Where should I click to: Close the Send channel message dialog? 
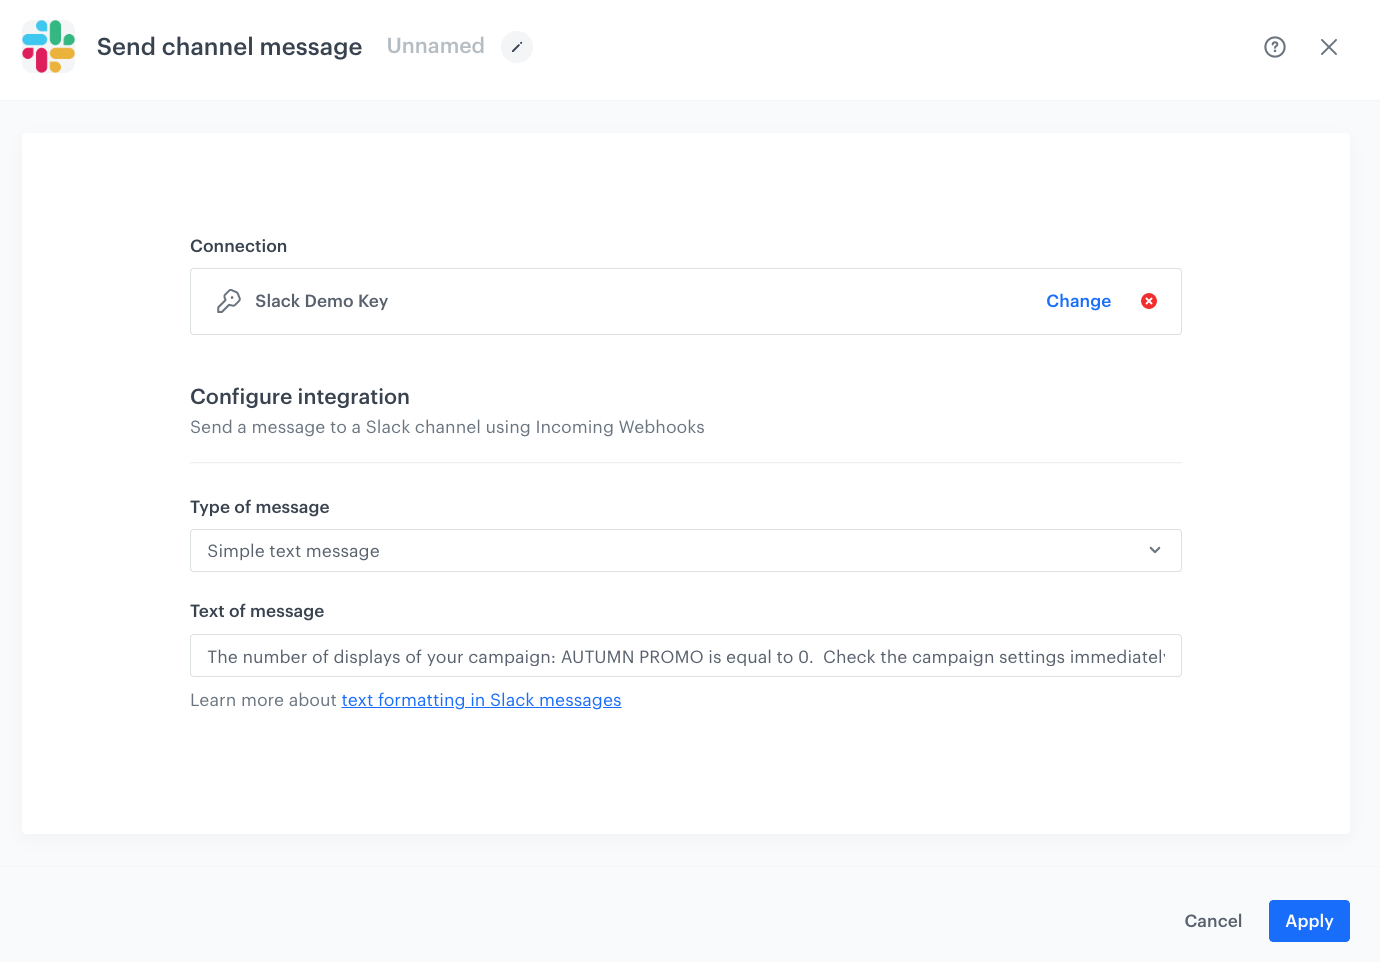tap(1329, 46)
